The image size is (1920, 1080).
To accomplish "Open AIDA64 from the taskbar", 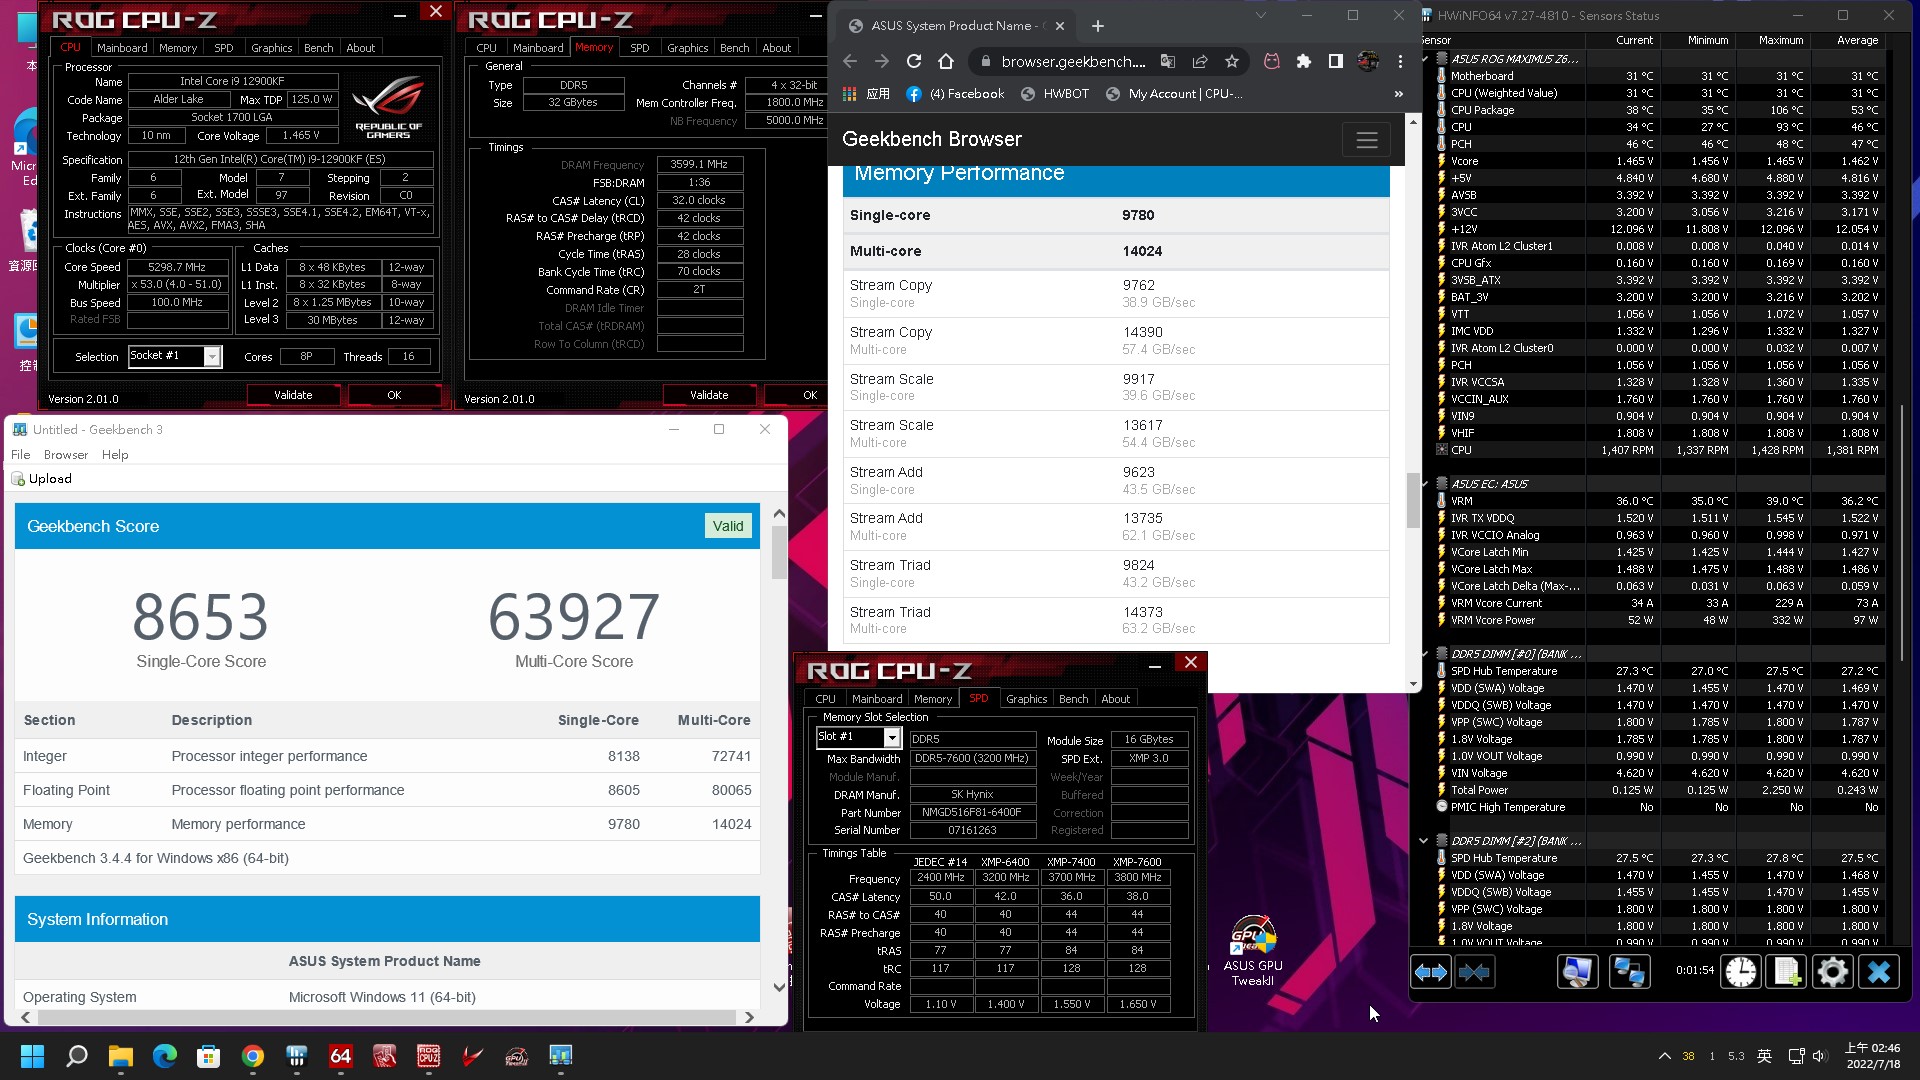I will point(341,1056).
